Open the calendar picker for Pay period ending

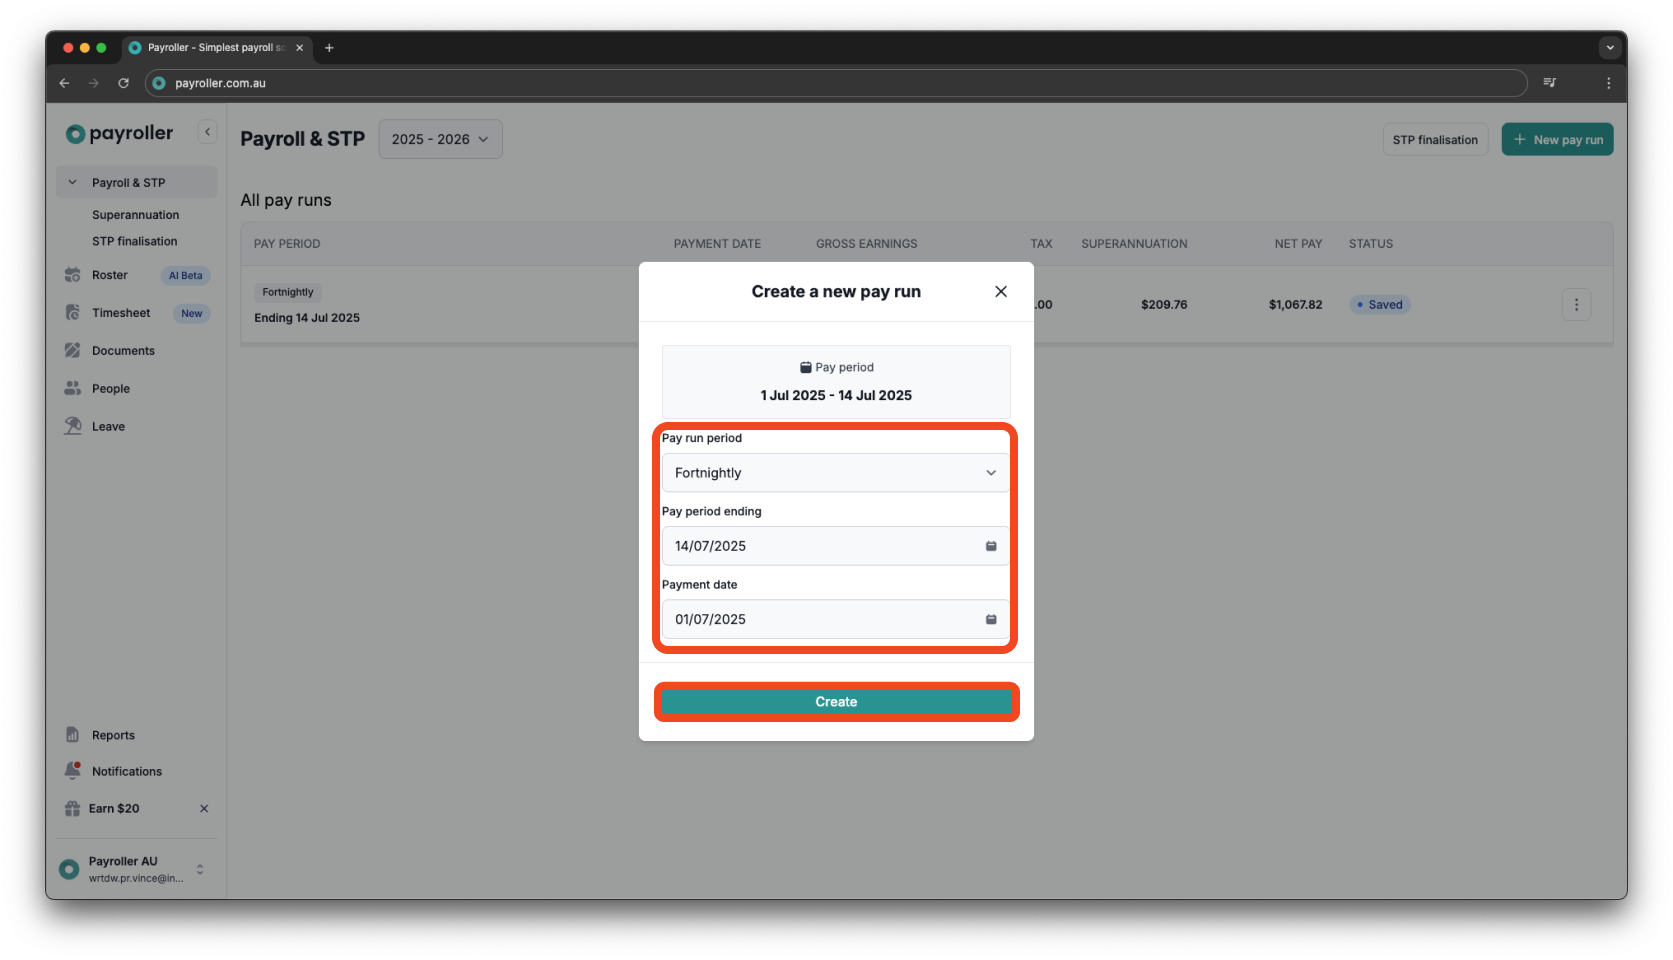991,546
